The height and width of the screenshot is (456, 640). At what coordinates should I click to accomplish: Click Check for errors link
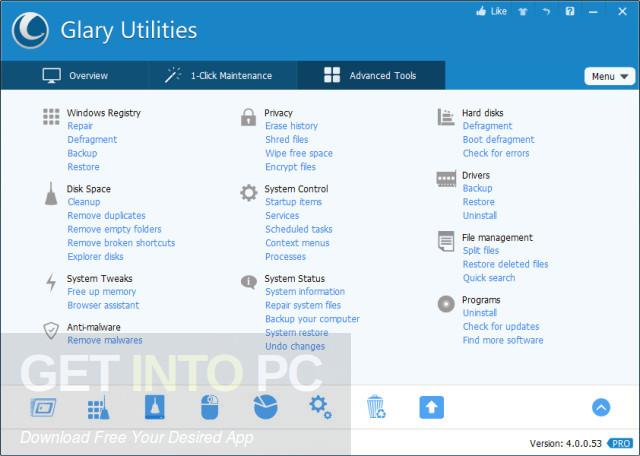(496, 153)
